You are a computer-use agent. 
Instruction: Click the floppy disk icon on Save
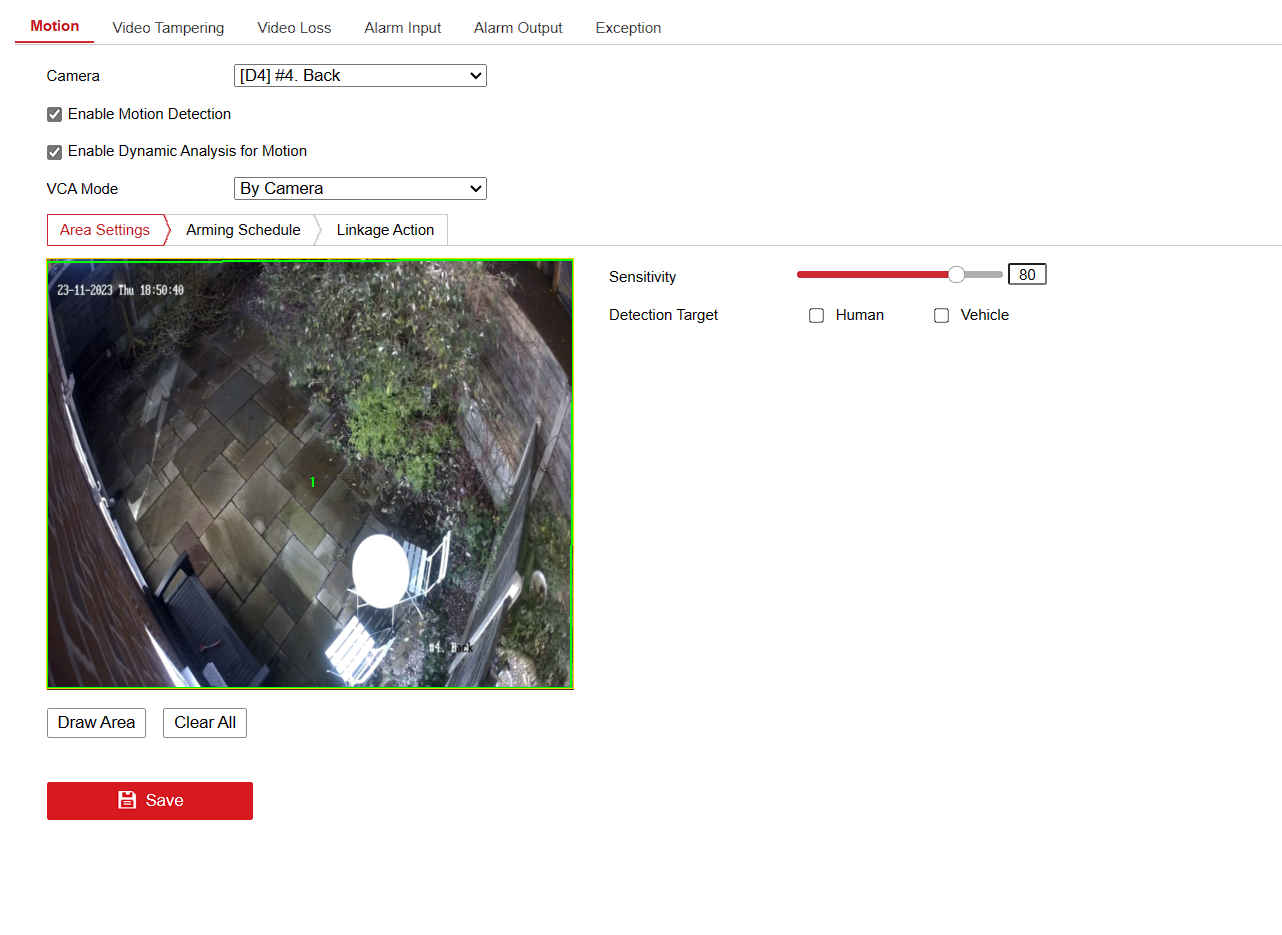pos(127,800)
